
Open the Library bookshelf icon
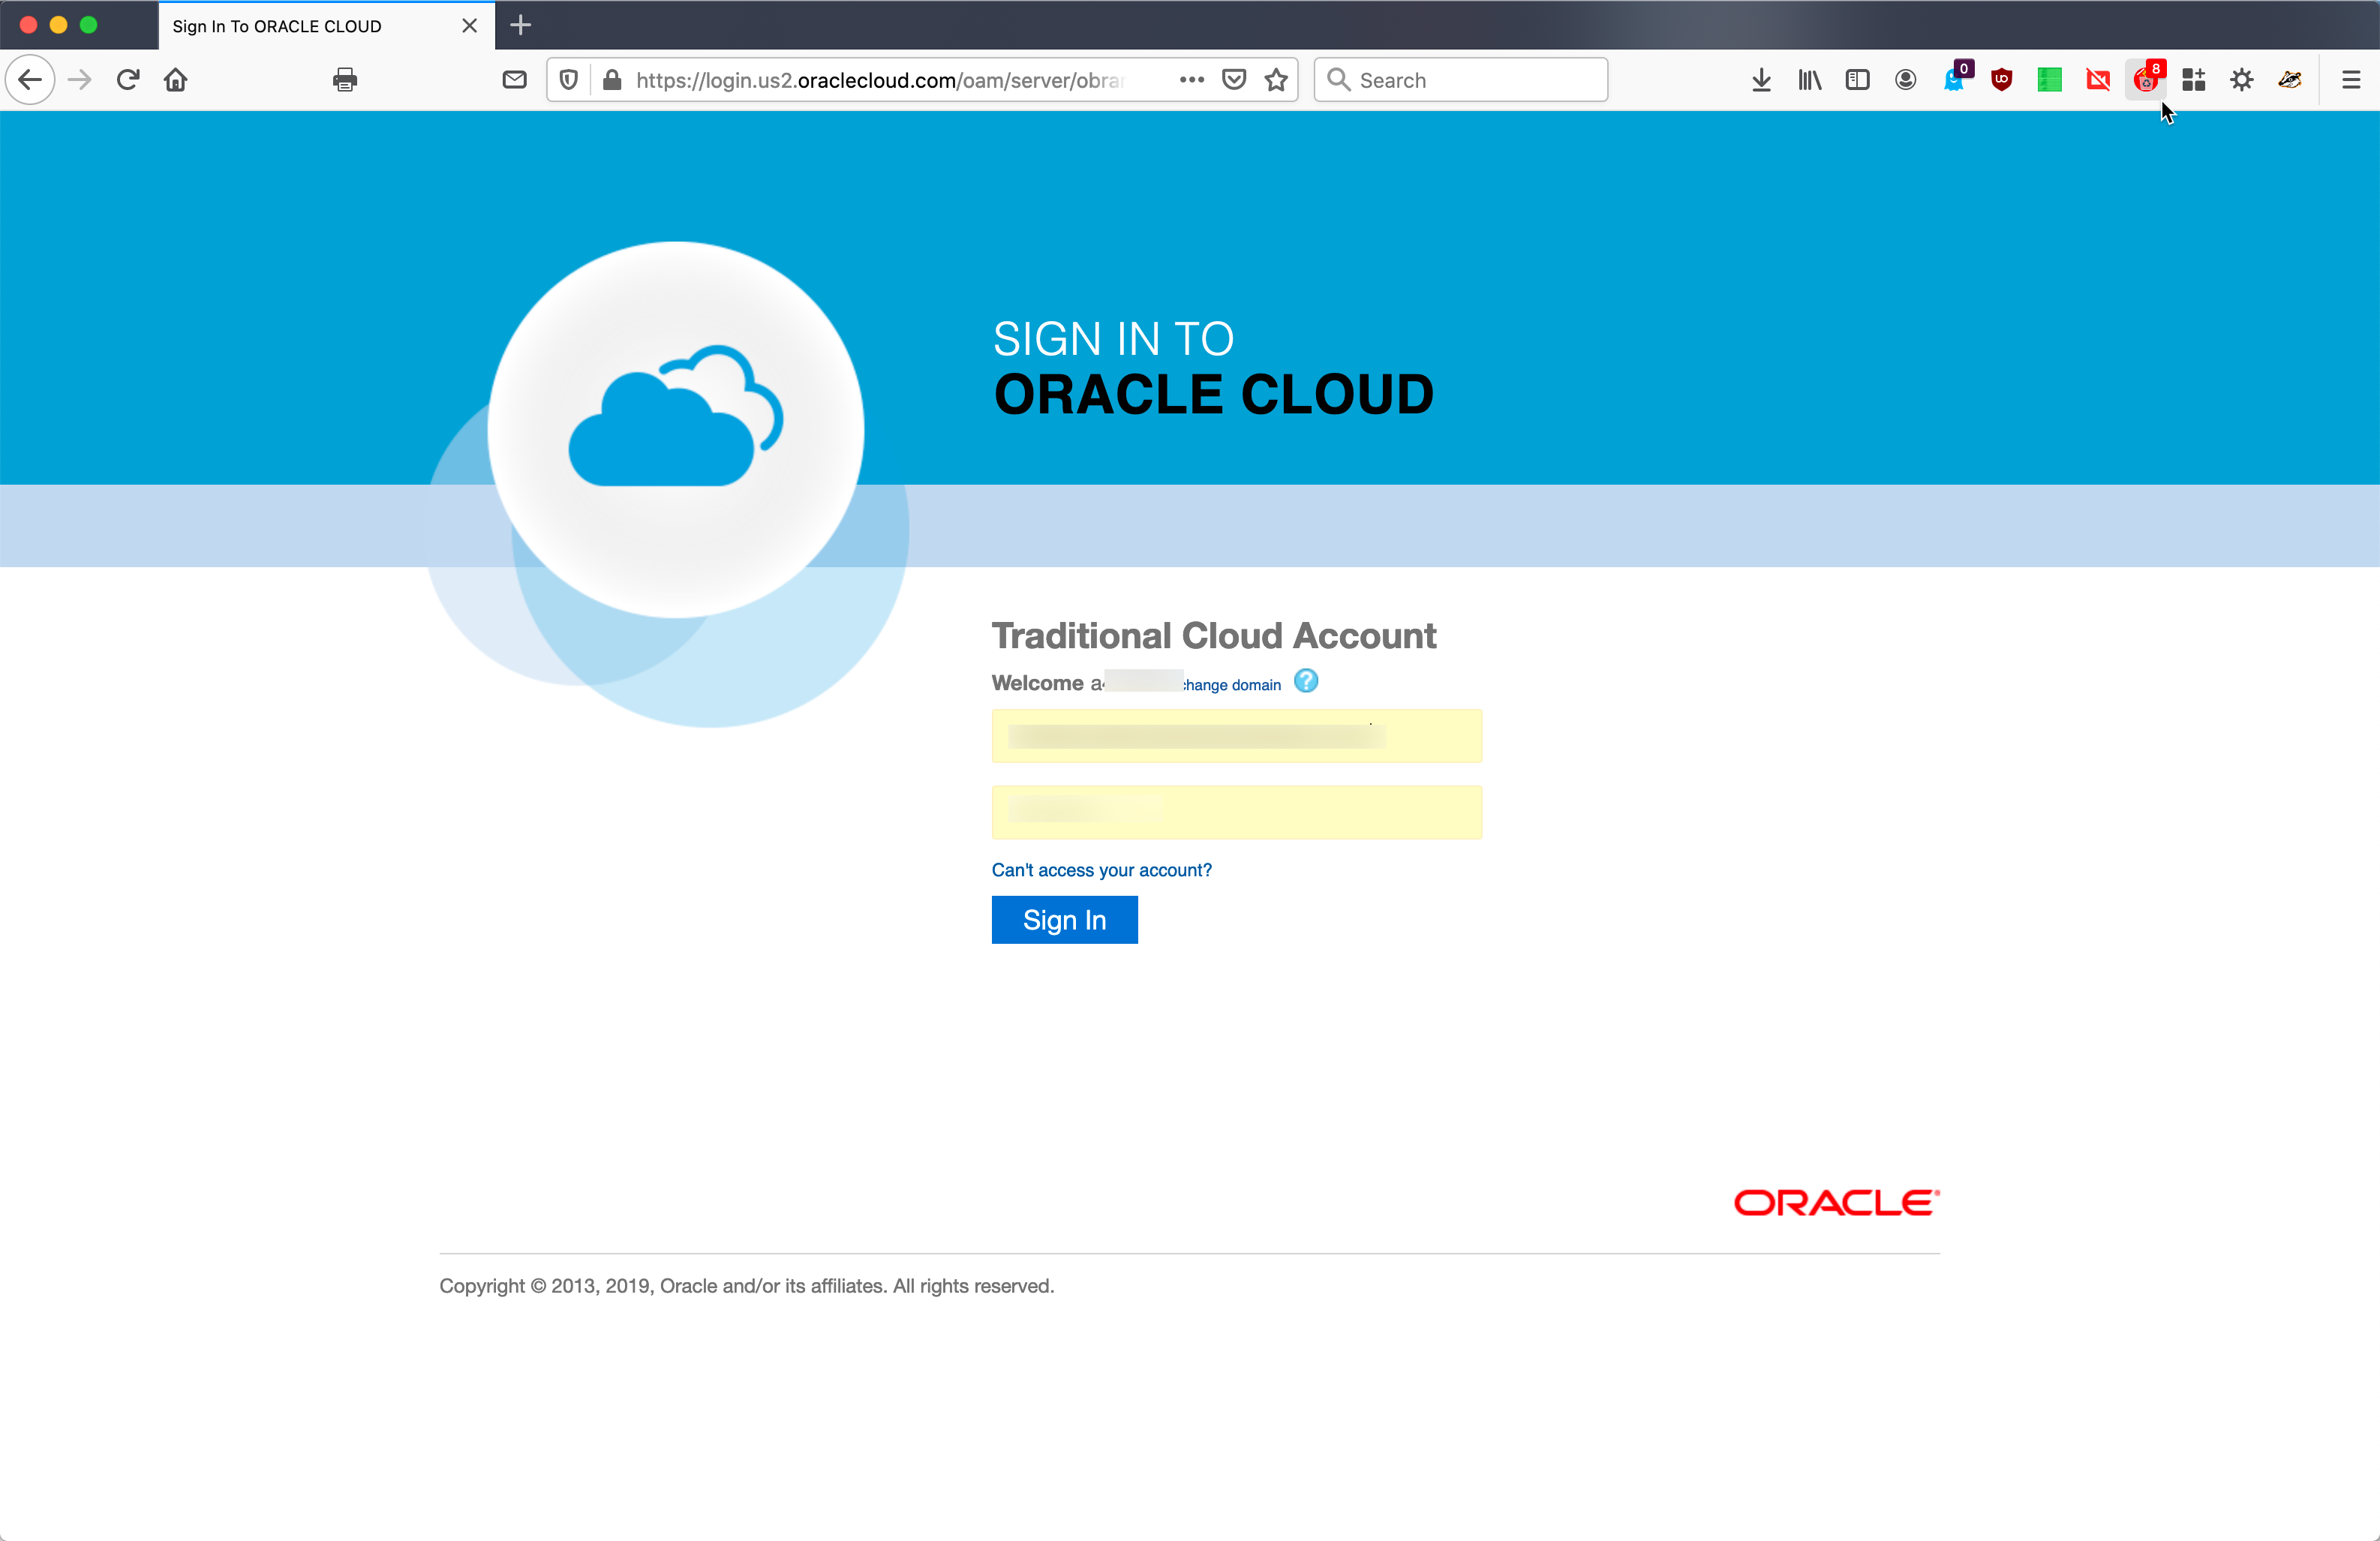pos(1810,80)
